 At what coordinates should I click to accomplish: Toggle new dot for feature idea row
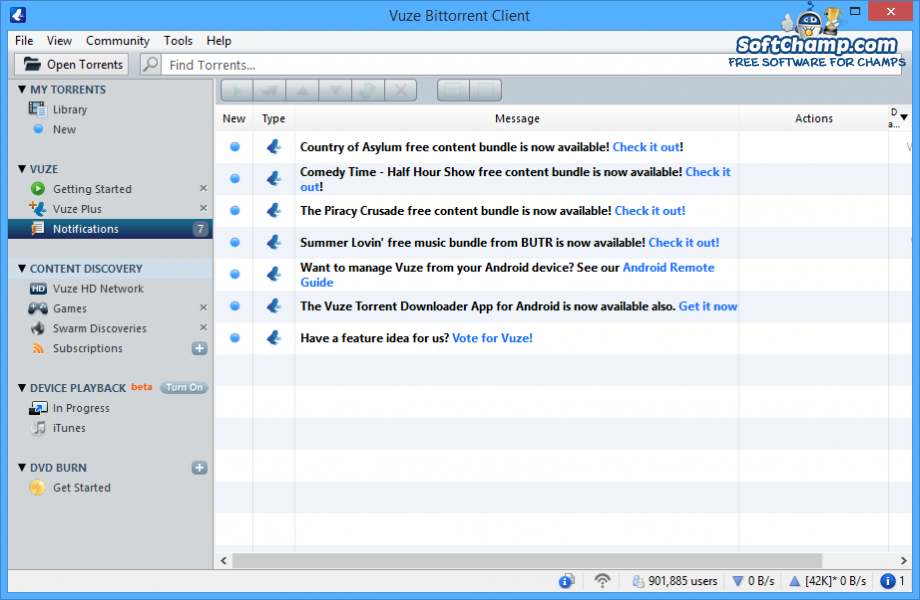(235, 338)
